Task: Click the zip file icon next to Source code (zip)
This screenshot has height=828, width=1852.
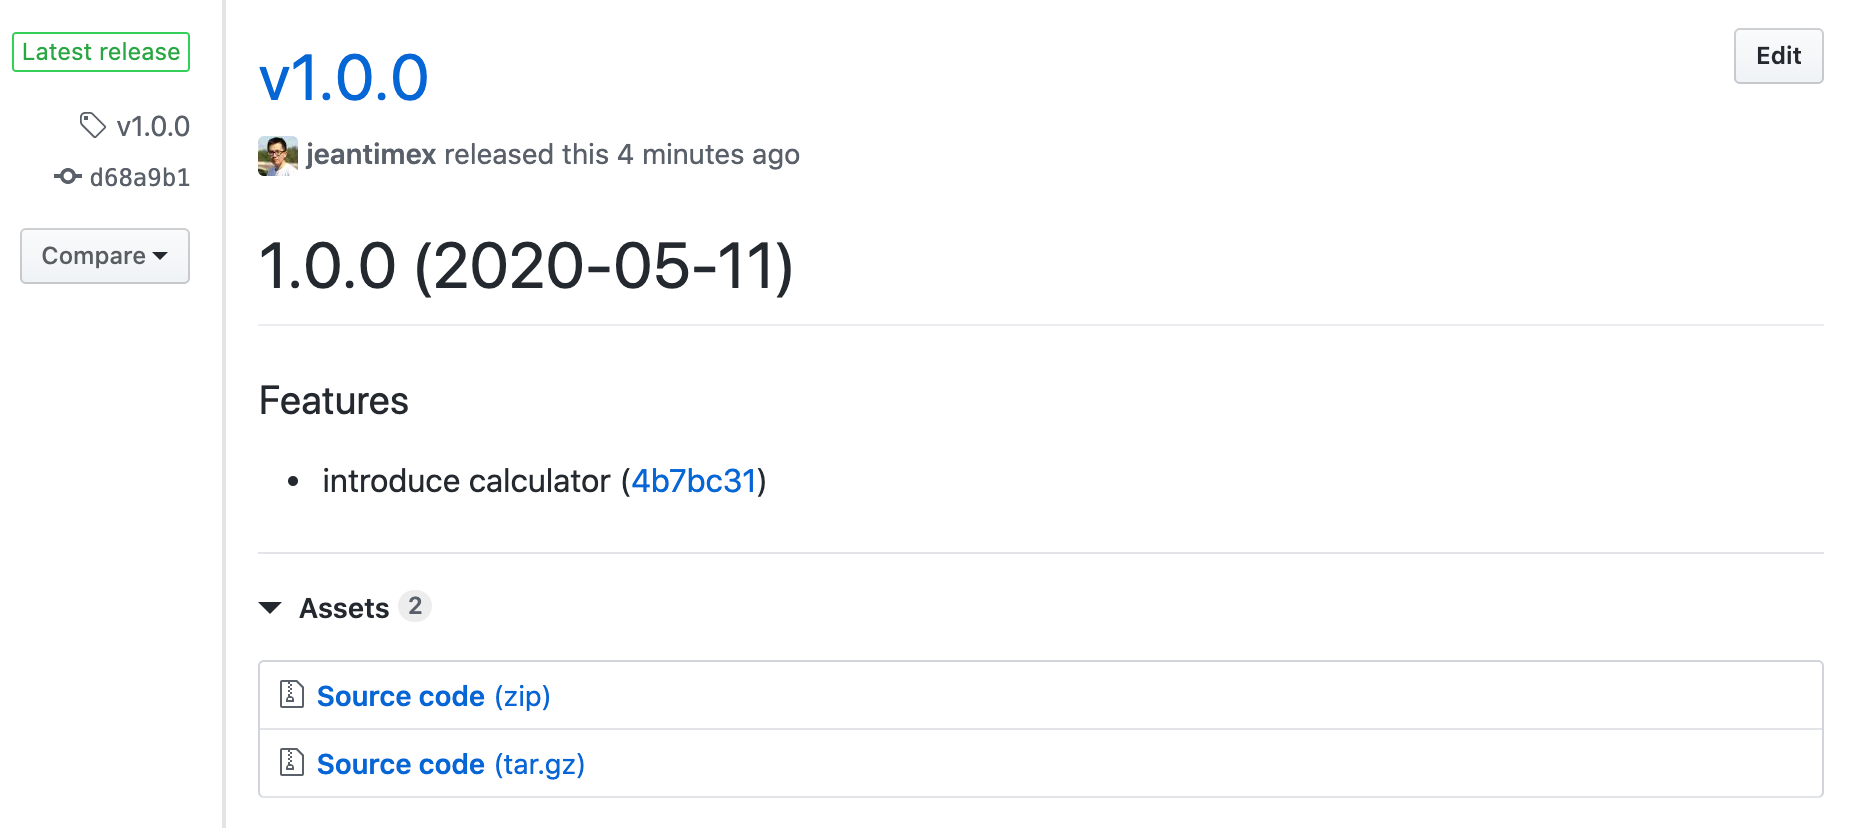Action: pos(291,694)
